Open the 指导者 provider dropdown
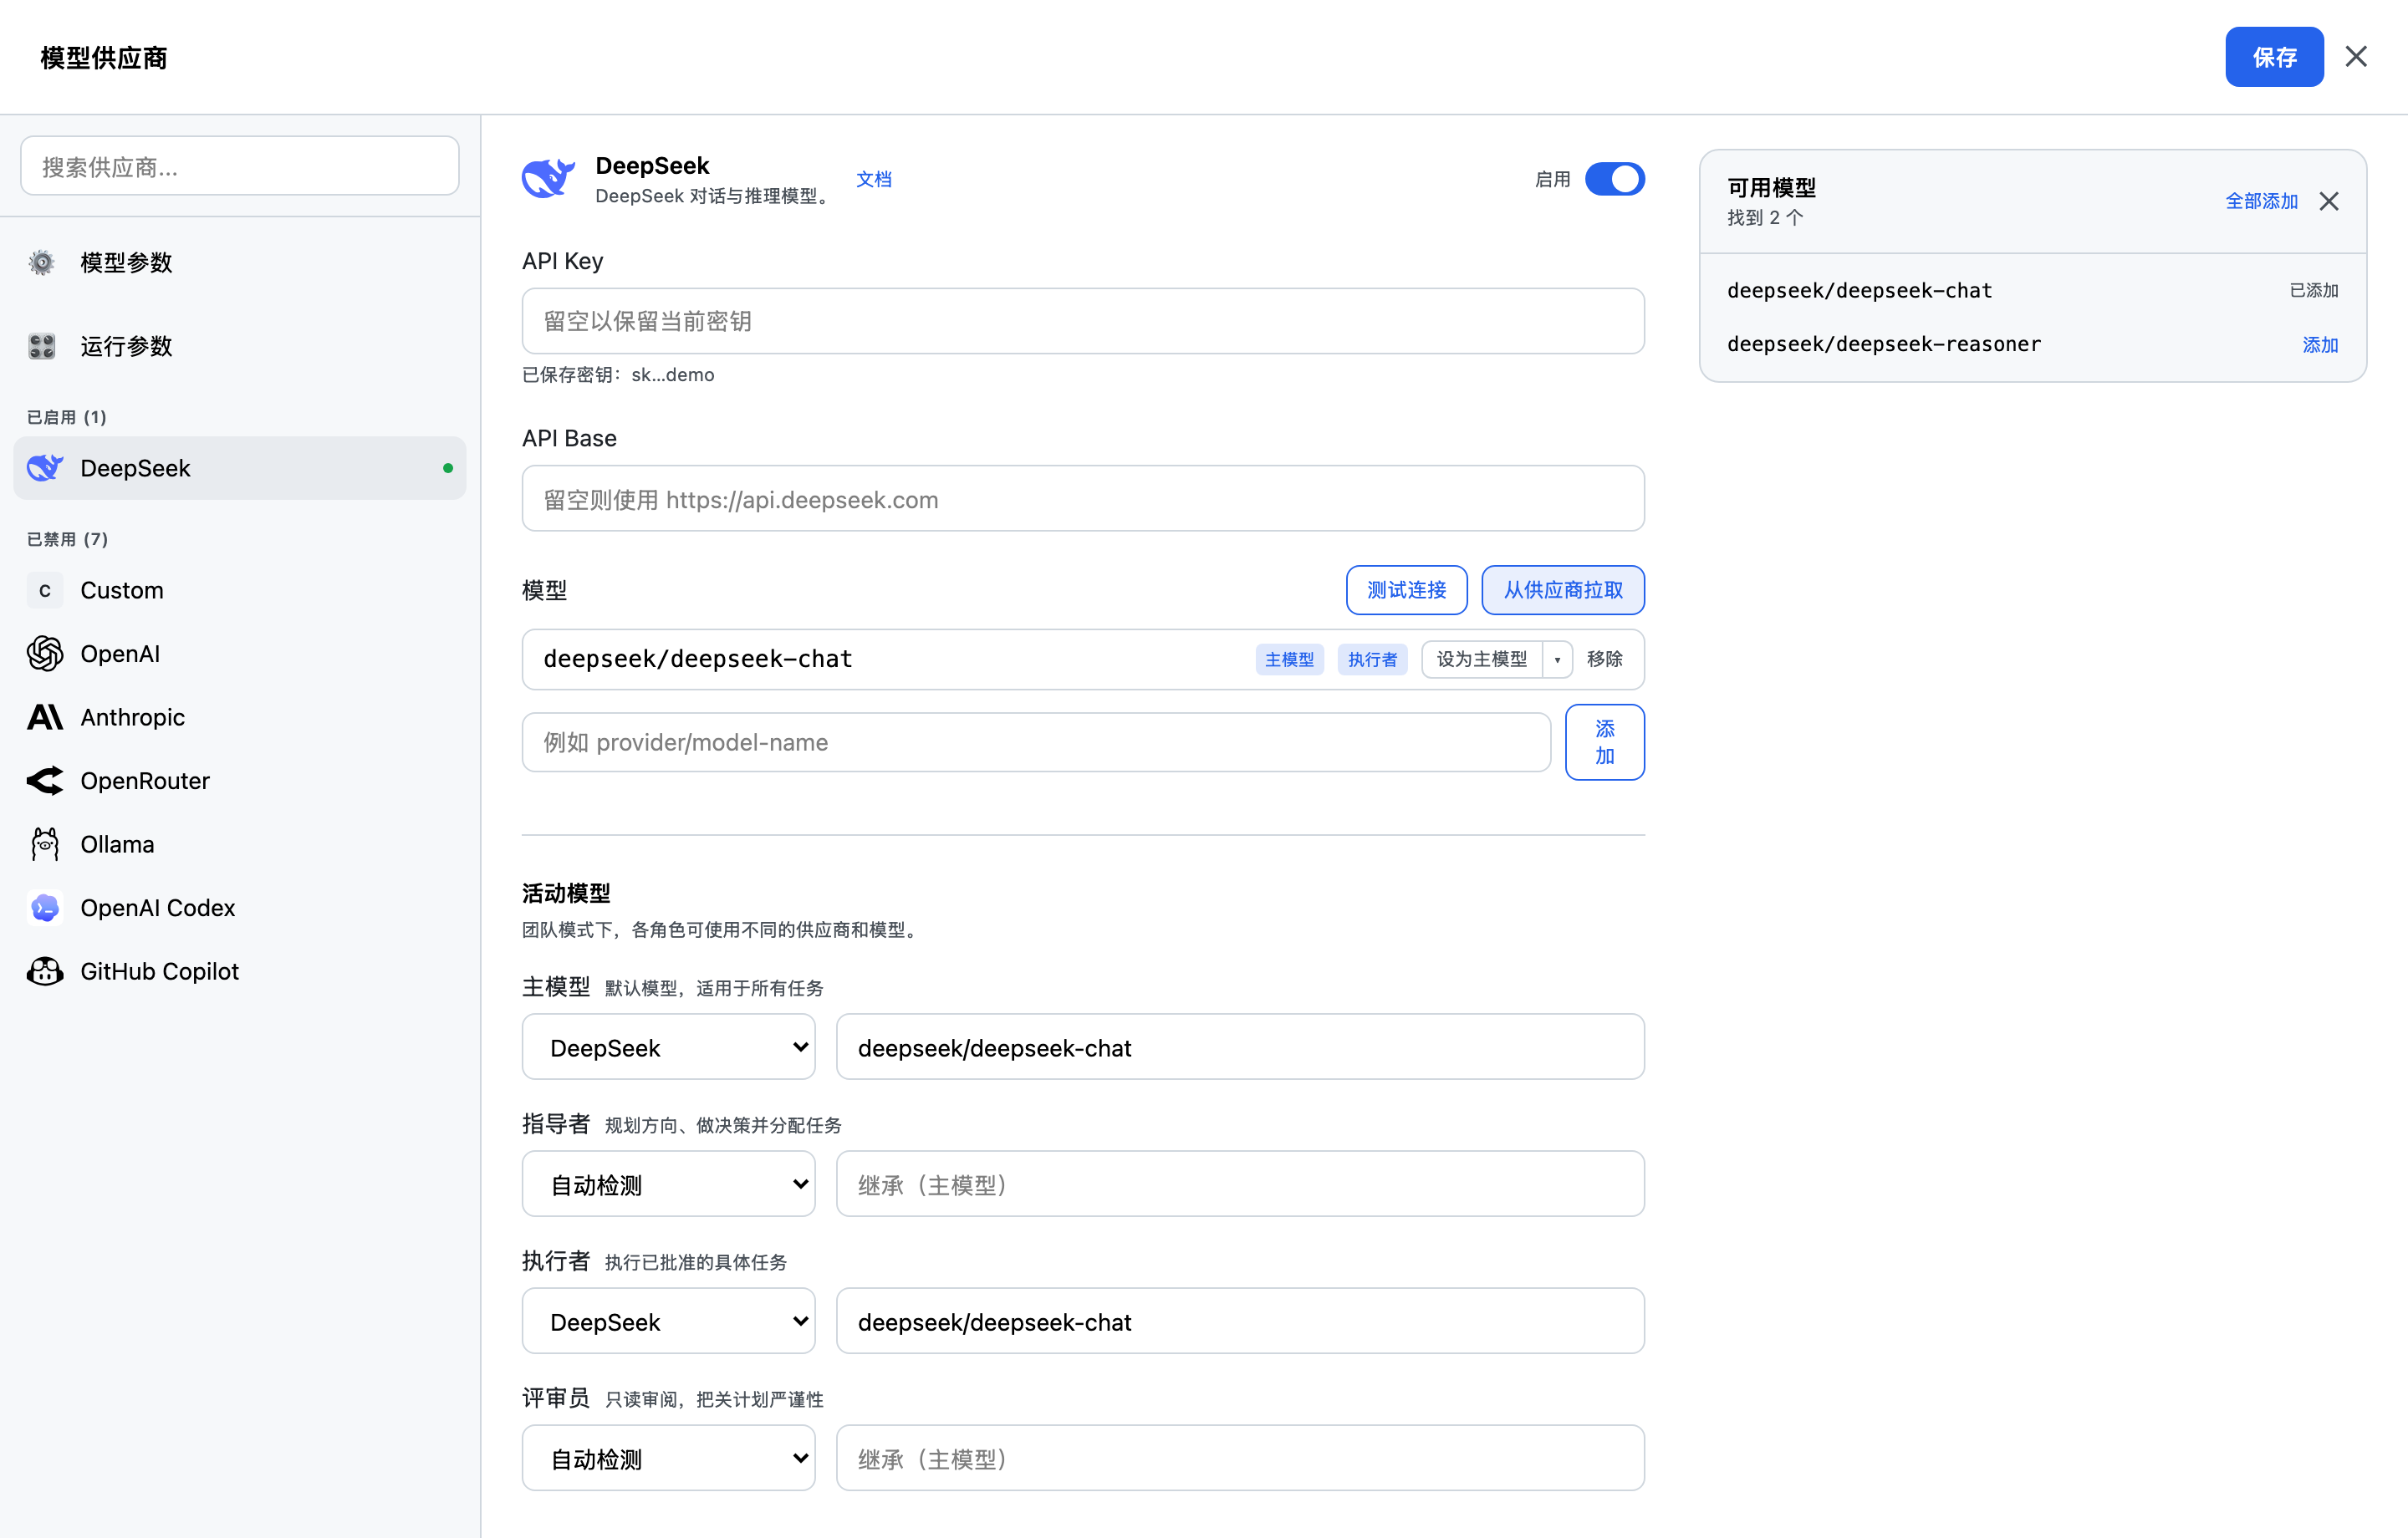The height and width of the screenshot is (1538, 2408). pos(668,1184)
